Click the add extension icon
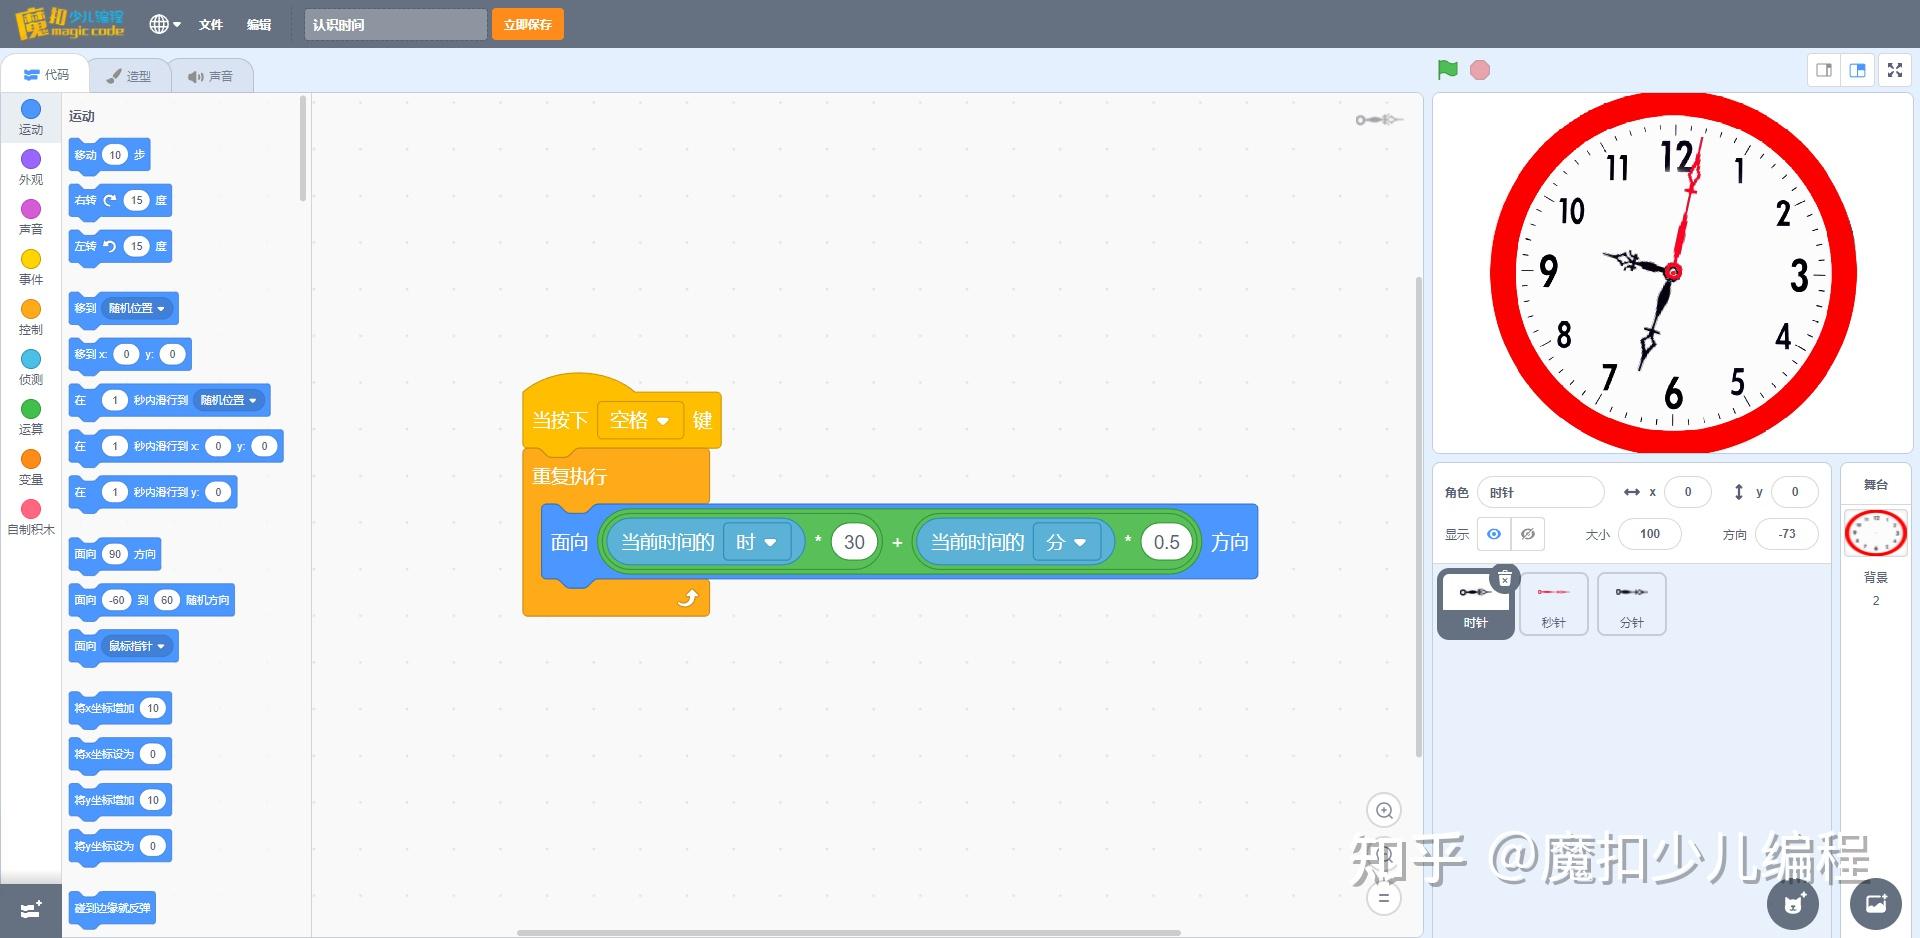The height and width of the screenshot is (938, 1920). pos(29,909)
